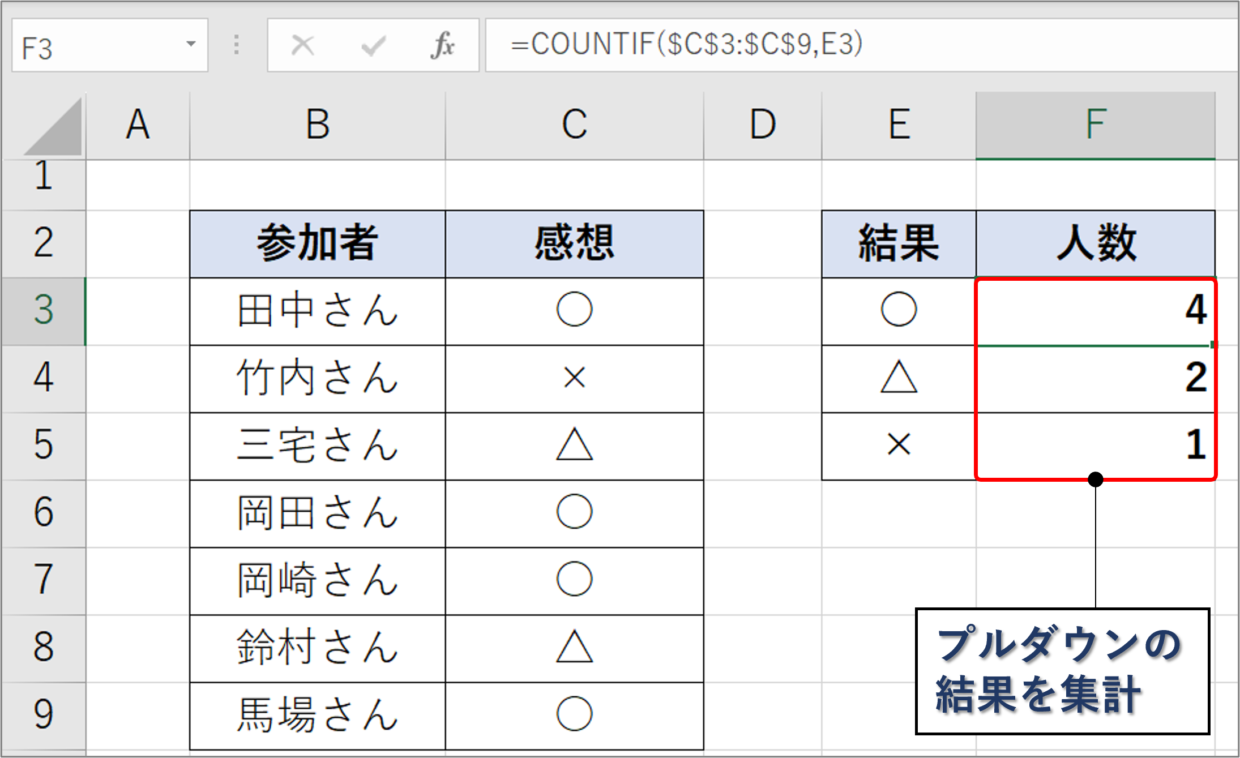Image resolution: width=1240 pixels, height=758 pixels.
Task: Select the 感想 header cell
Action: coord(574,244)
